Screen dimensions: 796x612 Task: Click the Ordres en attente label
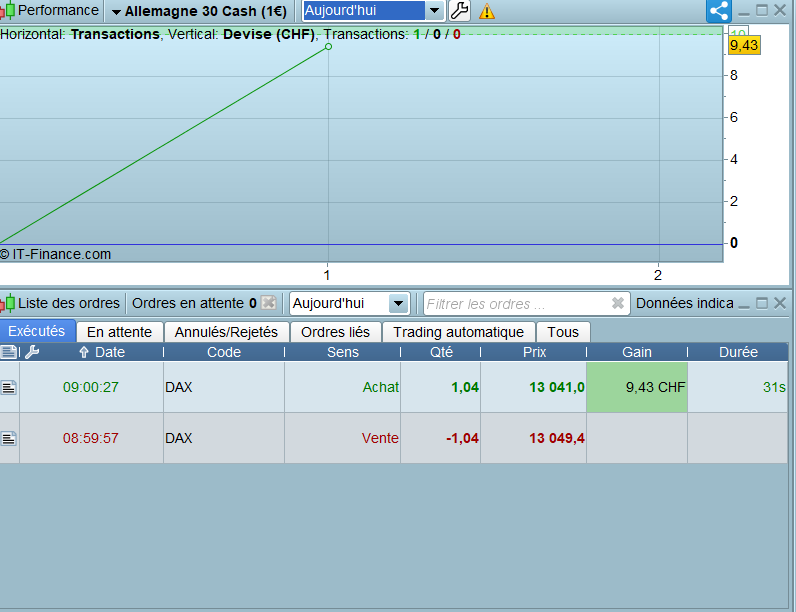pyautogui.click(x=188, y=303)
